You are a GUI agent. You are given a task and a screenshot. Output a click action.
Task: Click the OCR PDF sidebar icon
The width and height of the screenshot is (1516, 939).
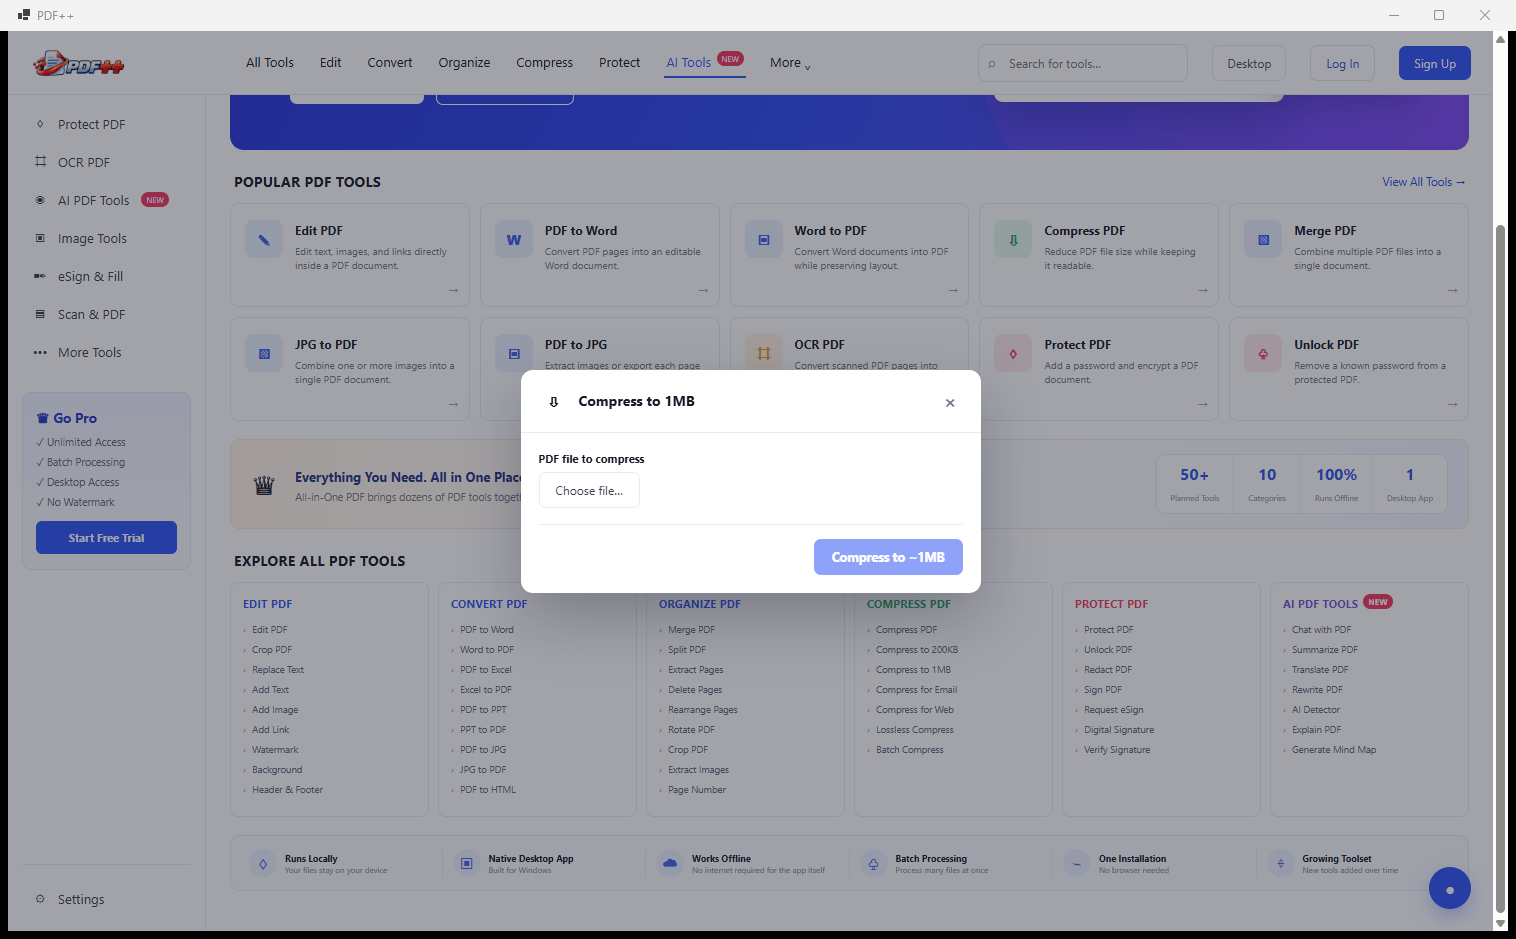(x=40, y=162)
